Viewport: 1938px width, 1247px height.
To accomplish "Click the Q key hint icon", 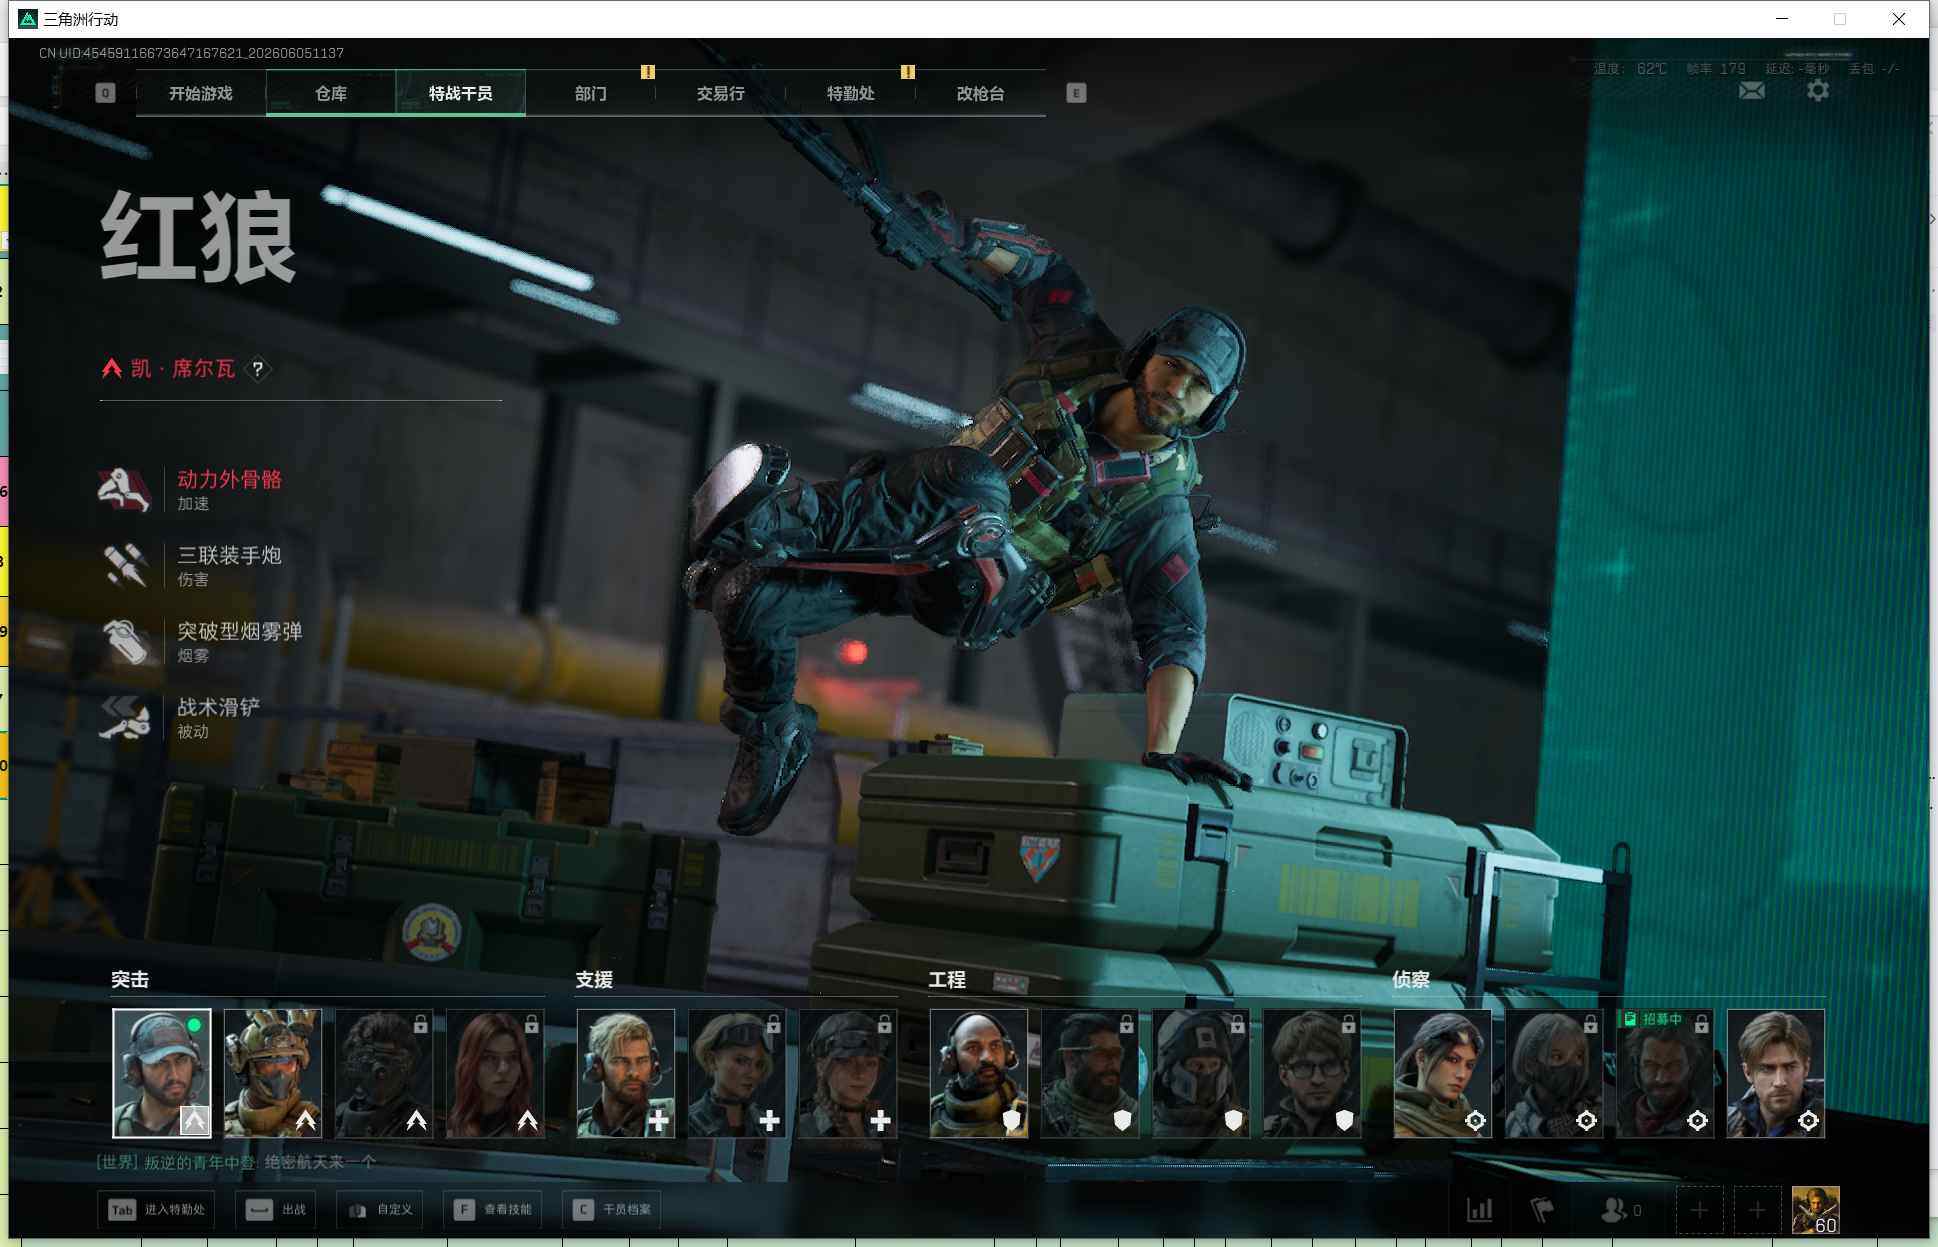I will point(105,93).
